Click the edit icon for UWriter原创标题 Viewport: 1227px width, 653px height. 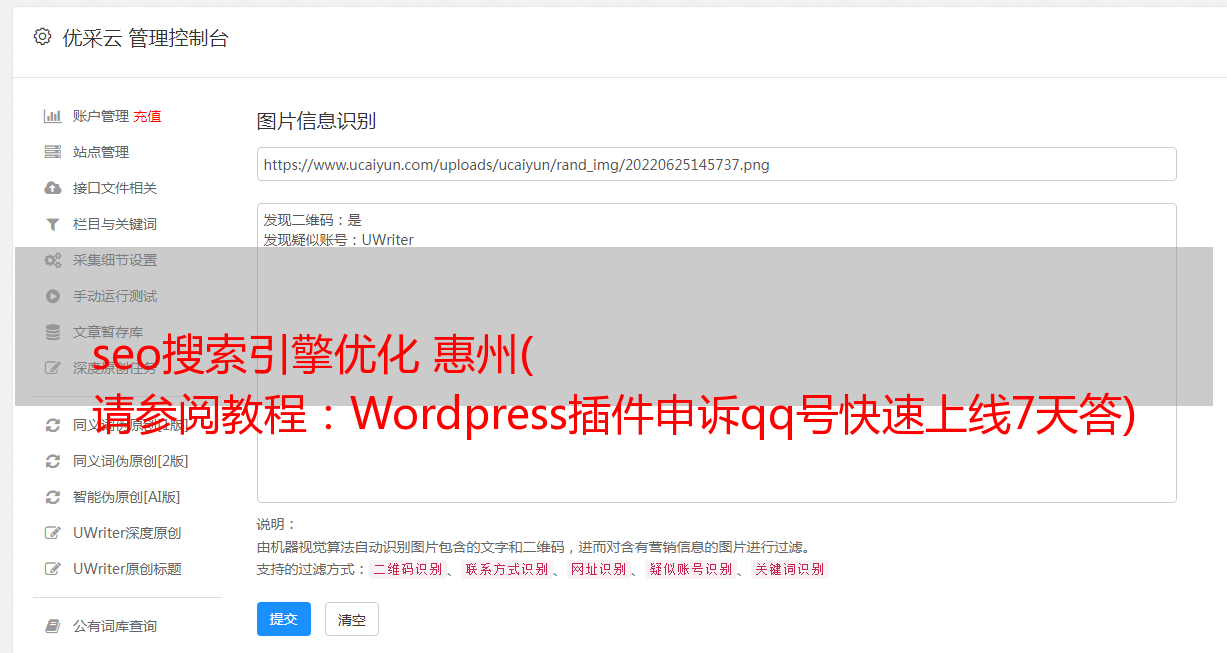click(x=53, y=569)
